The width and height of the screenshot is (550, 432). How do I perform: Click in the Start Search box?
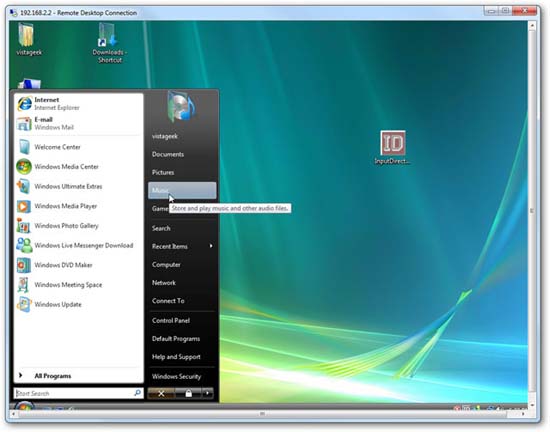73,393
